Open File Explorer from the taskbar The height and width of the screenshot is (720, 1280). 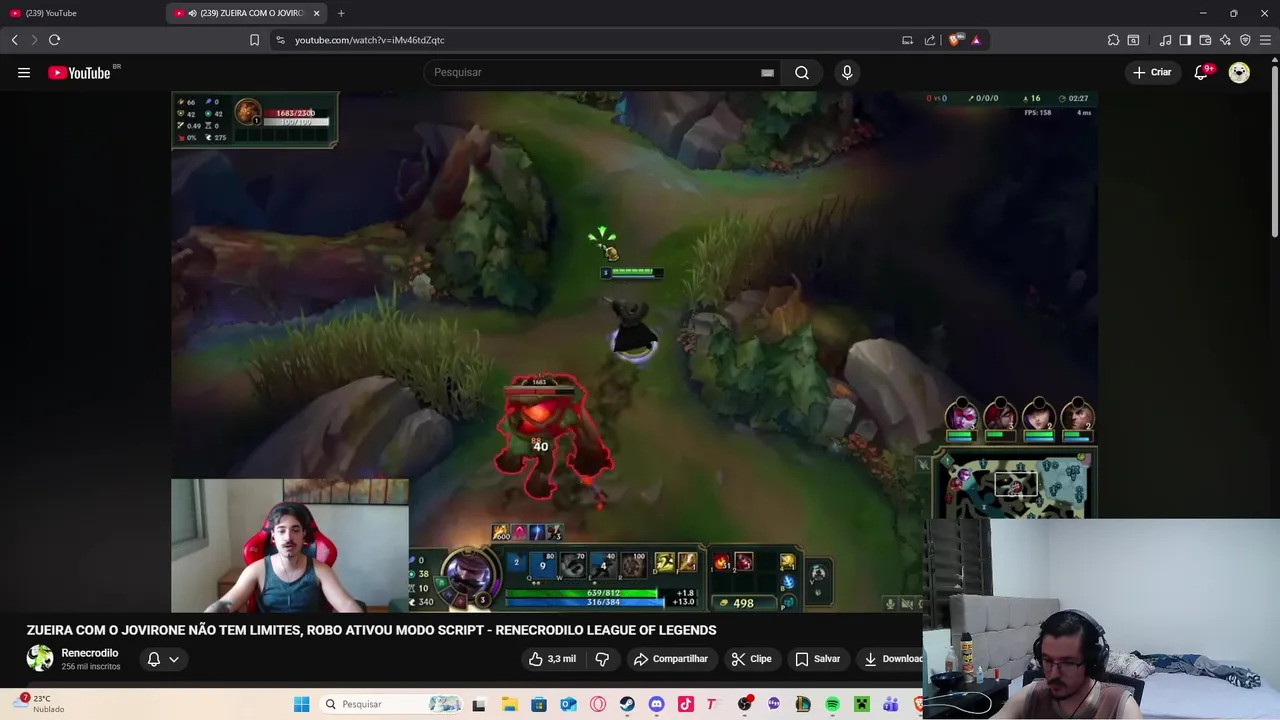click(x=509, y=704)
